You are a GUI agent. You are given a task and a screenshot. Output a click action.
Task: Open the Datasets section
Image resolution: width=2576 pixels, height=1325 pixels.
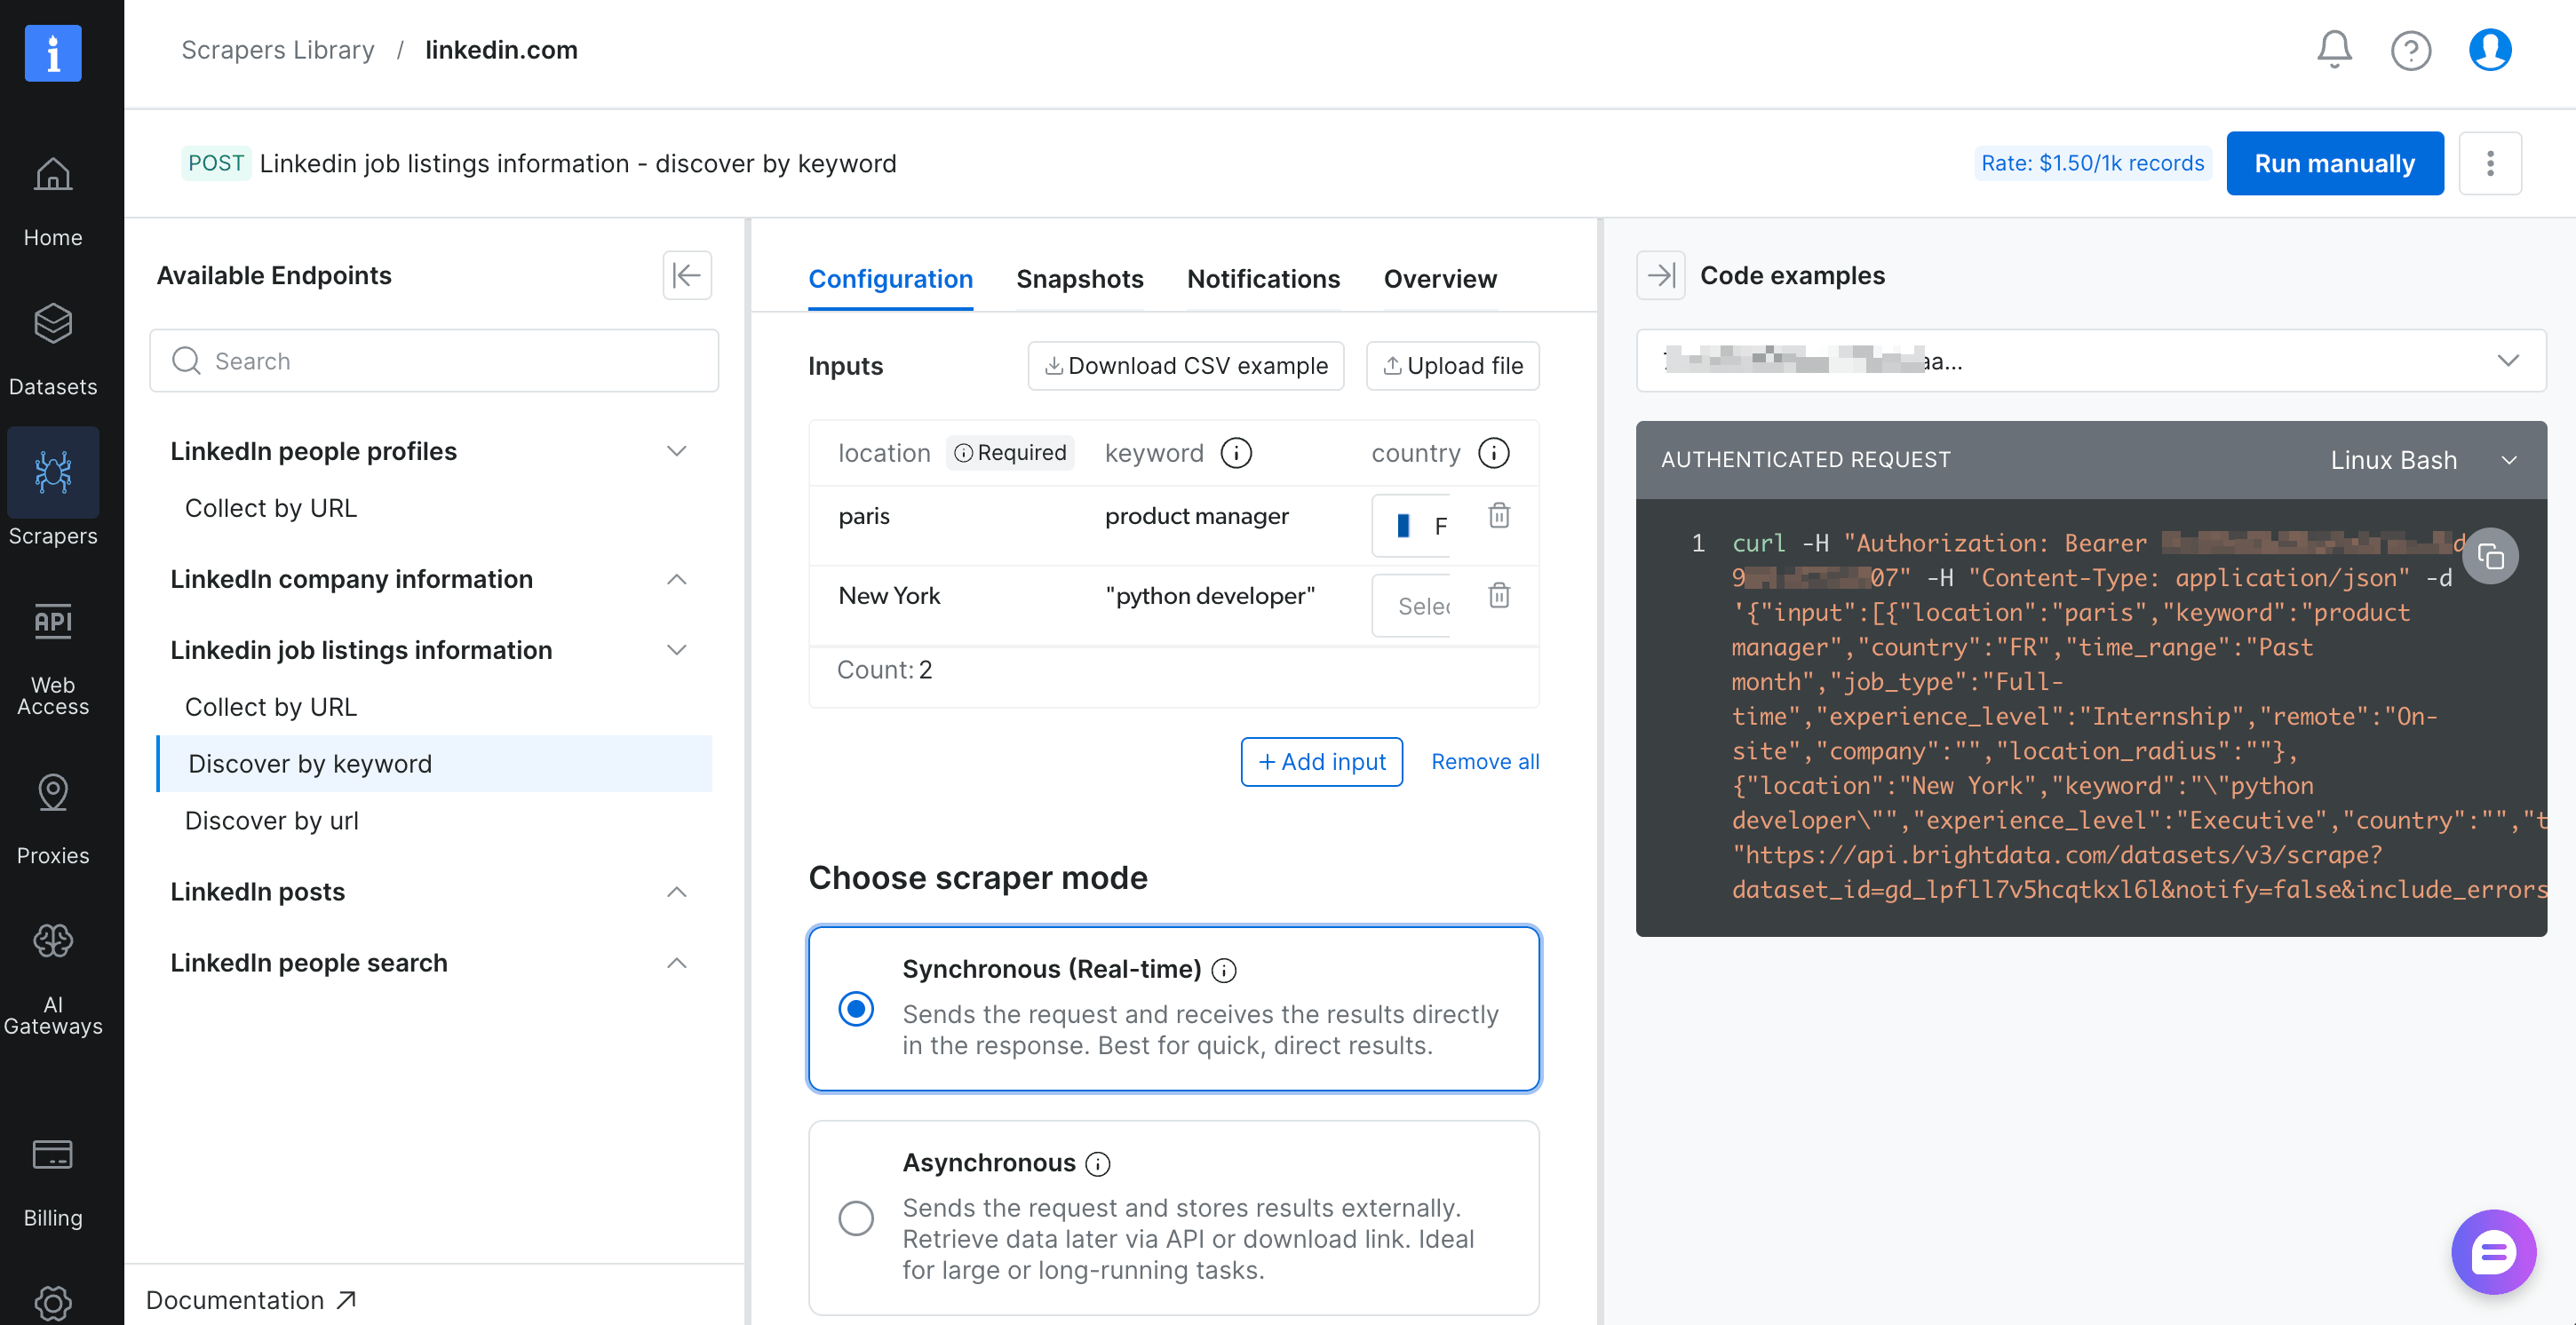point(53,350)
